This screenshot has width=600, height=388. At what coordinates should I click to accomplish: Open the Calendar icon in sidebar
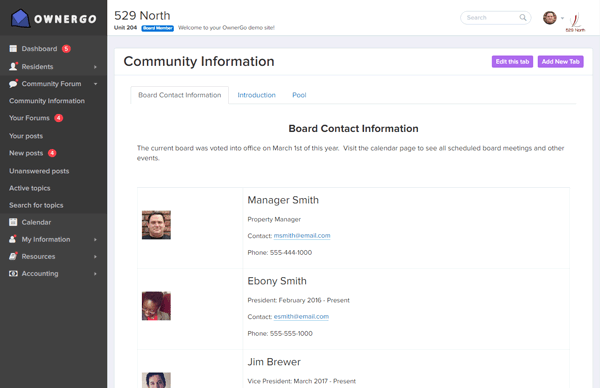point(13,222)
